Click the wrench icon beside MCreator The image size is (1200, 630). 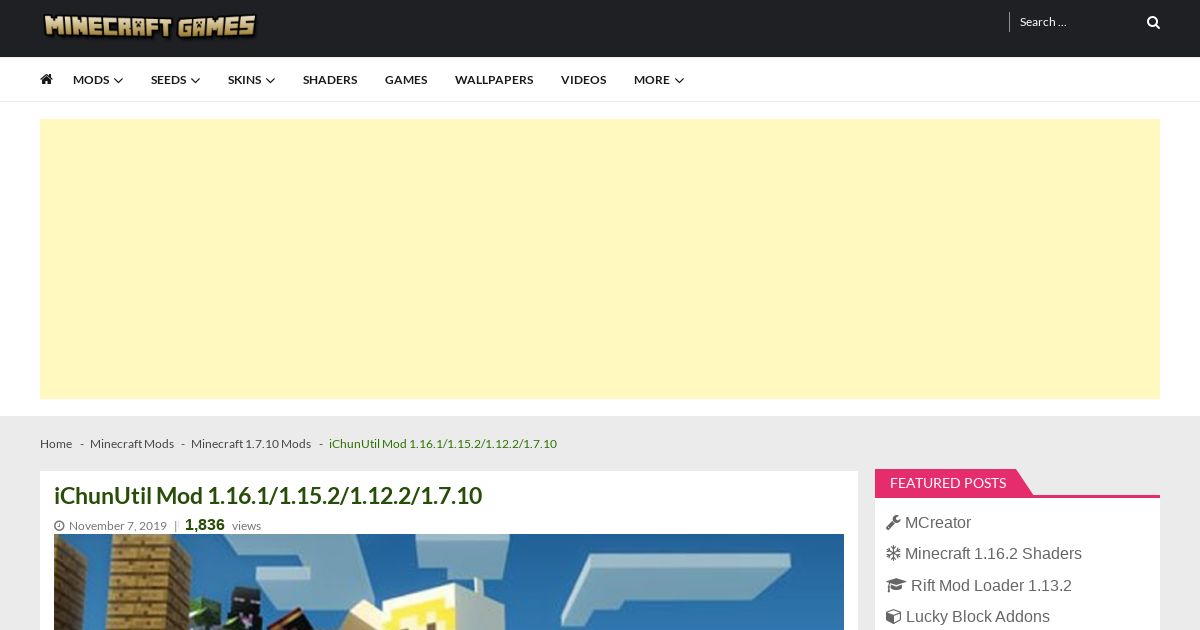tap(893, 523)
